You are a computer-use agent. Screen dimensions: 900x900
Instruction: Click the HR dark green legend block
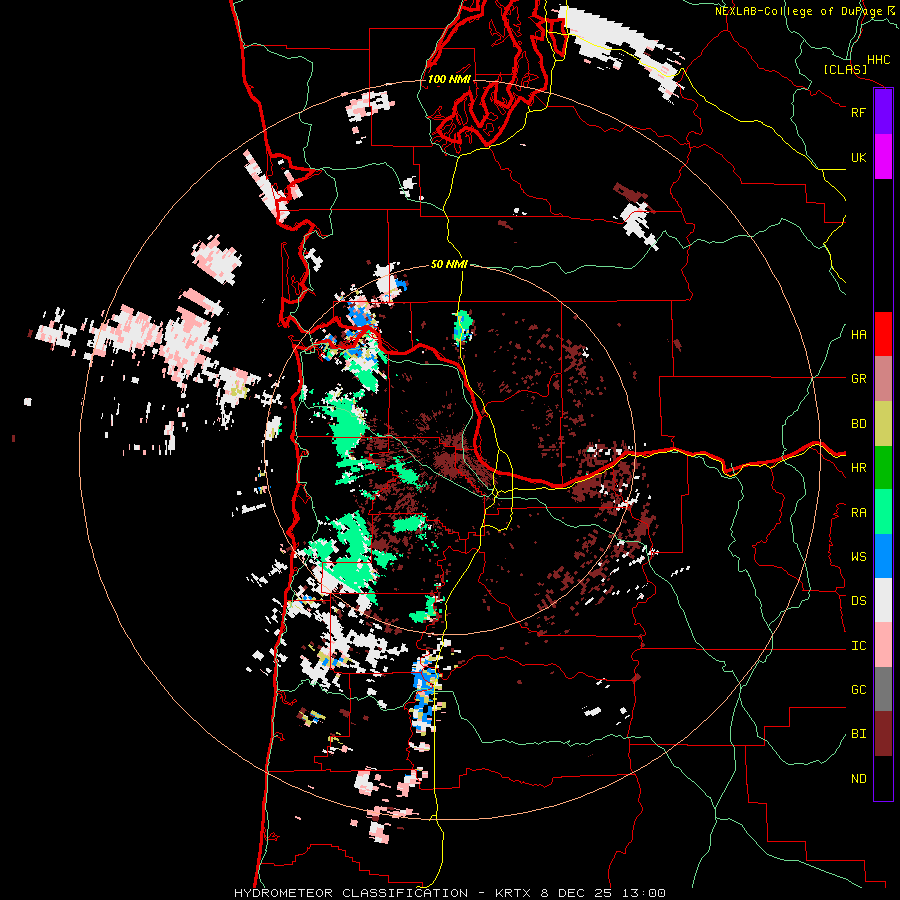click(x=883, y=468)
